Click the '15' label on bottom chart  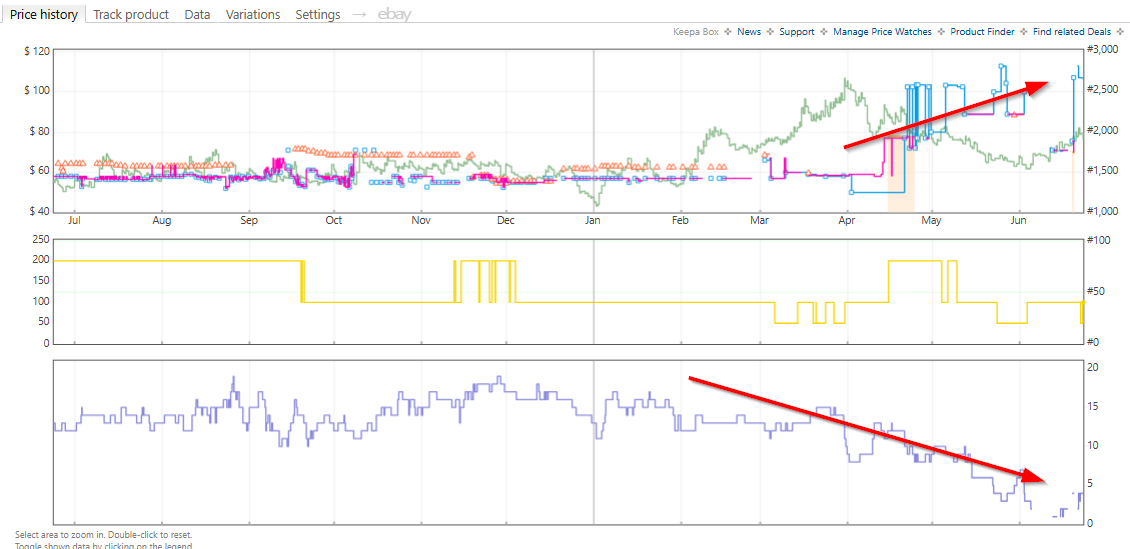coord(1092,407)
